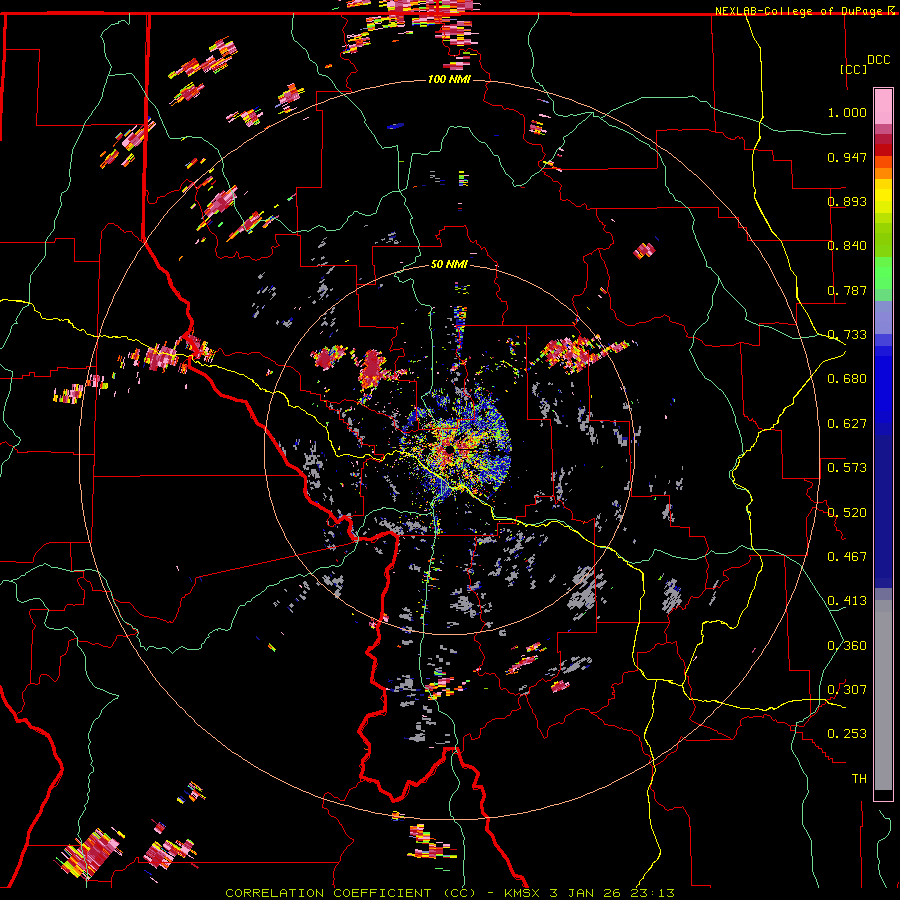Click the NEXLAB-College of DuPage credit text
The height and width of the screenshot is (900, 900).
point(801,11)
